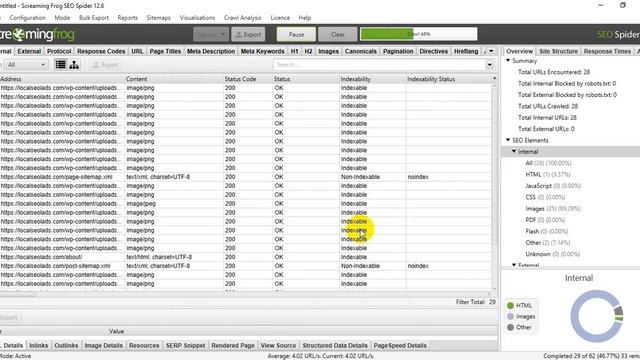
Task: Switch to the URL tab
Action: coord(137,51)
